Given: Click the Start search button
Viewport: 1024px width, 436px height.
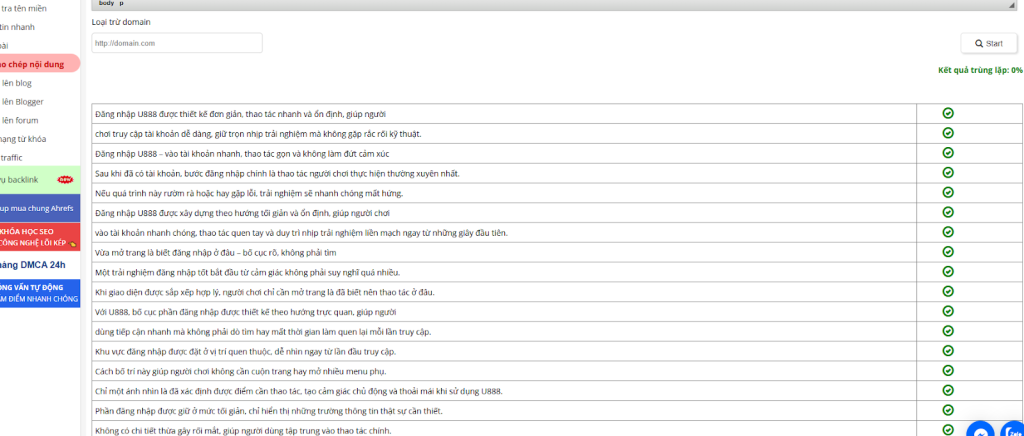Looking at the screenshot, I should [x=988, y=43].
